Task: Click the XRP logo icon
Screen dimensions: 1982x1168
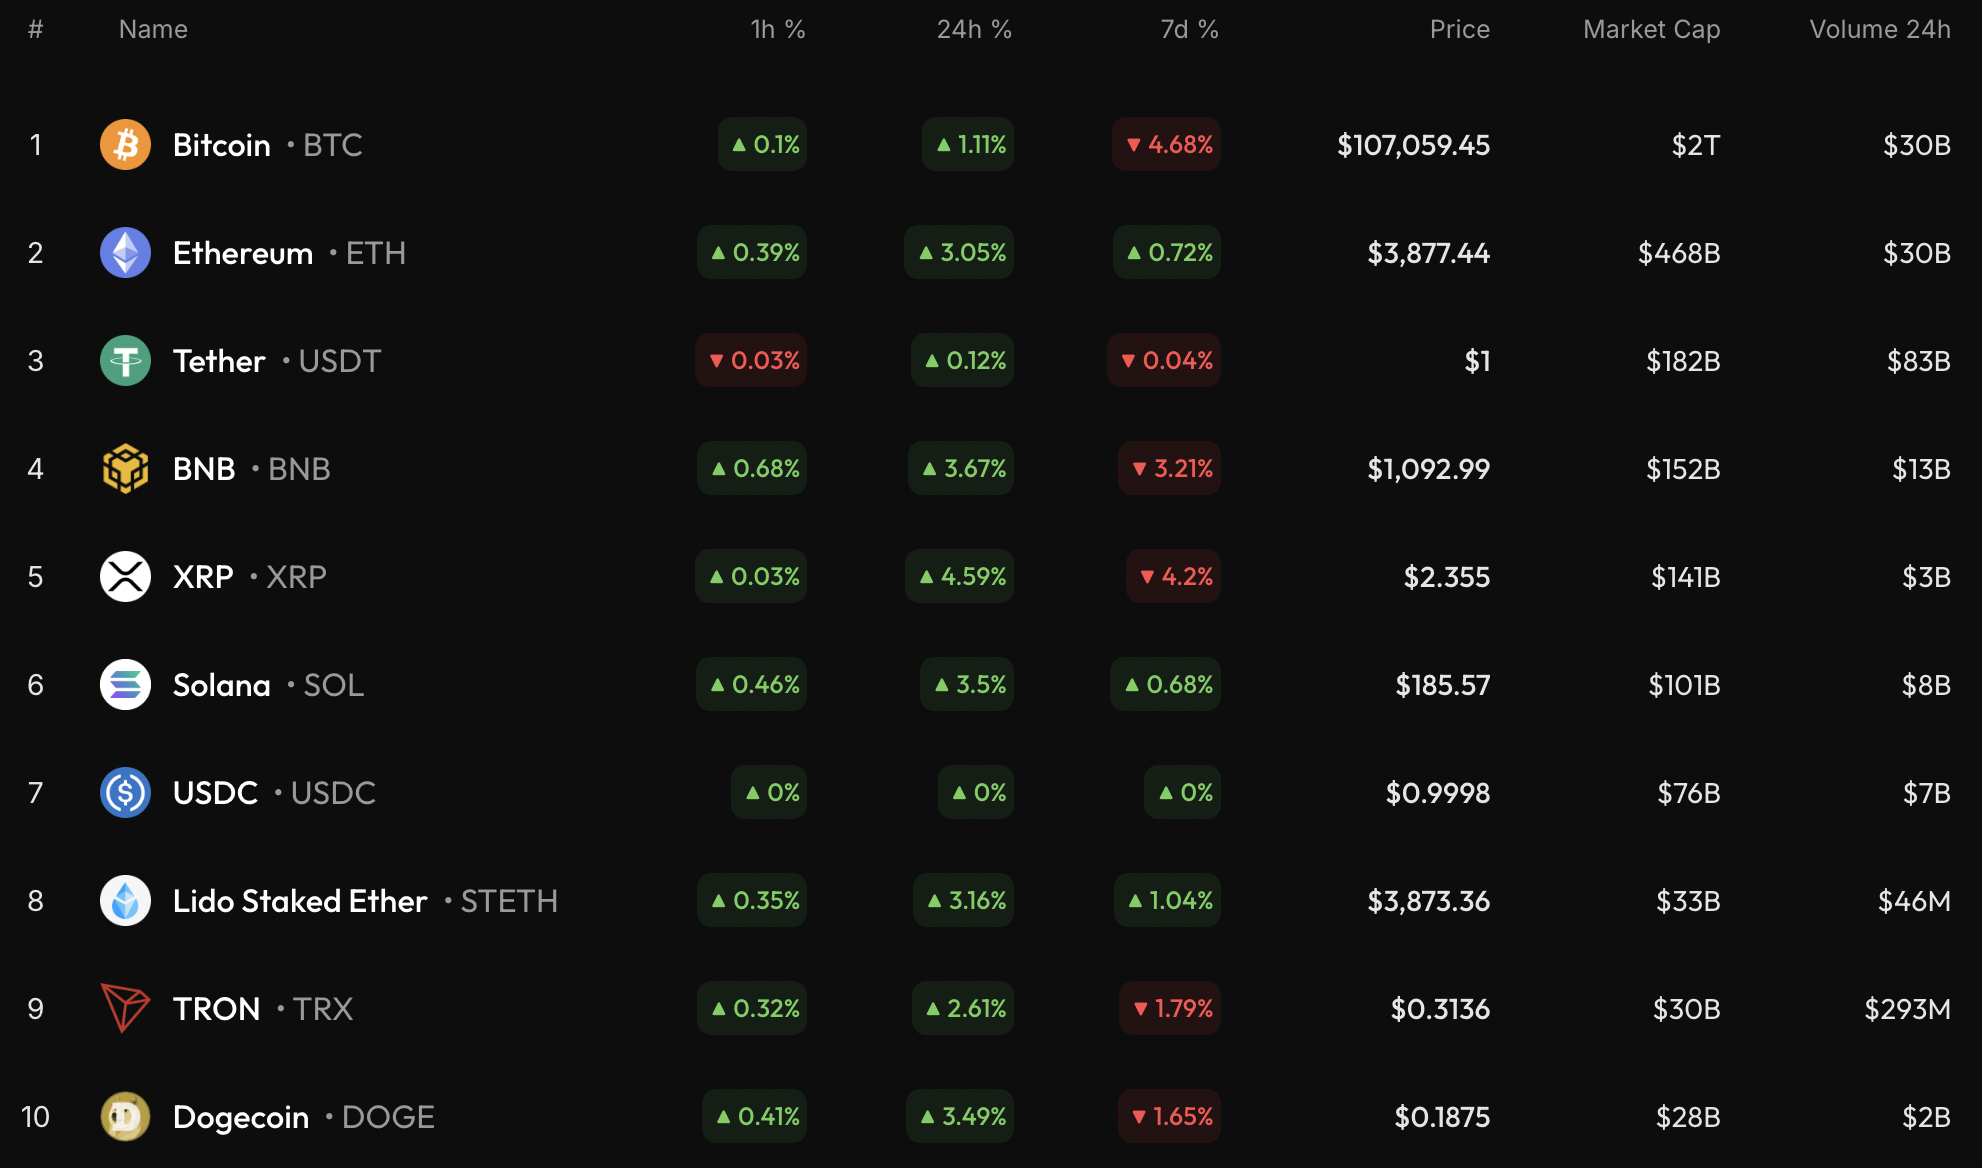Action: (125, 577)
